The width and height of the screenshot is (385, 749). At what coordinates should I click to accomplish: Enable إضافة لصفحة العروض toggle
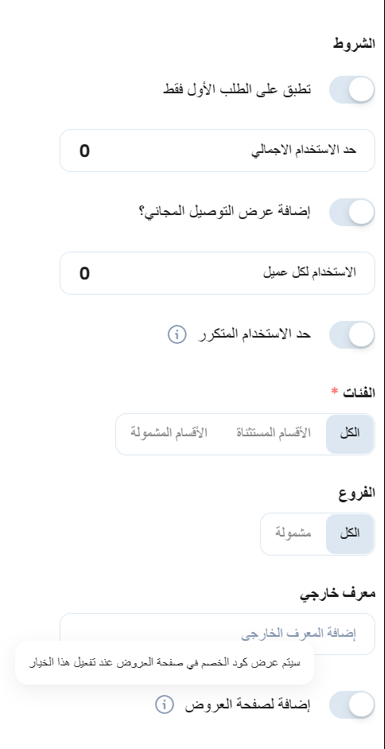(x=352, y=705)
